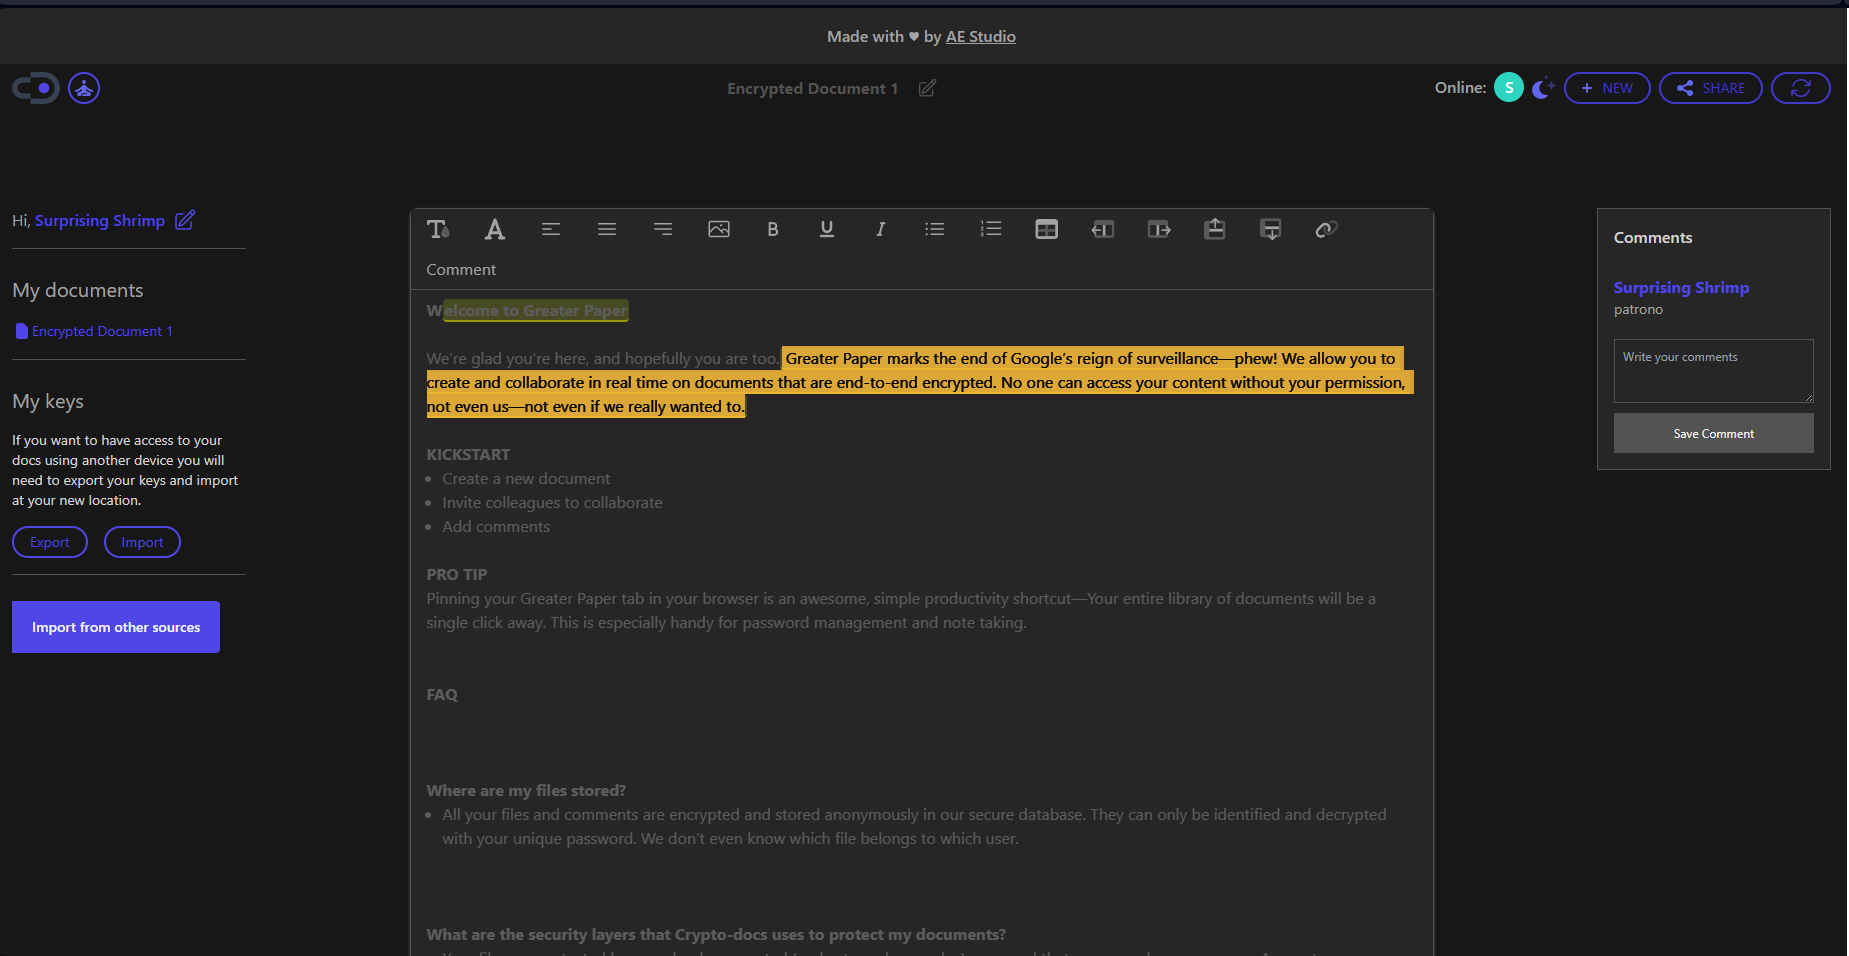Create a numbered list
1849x956 pixels.
[990, 229]
